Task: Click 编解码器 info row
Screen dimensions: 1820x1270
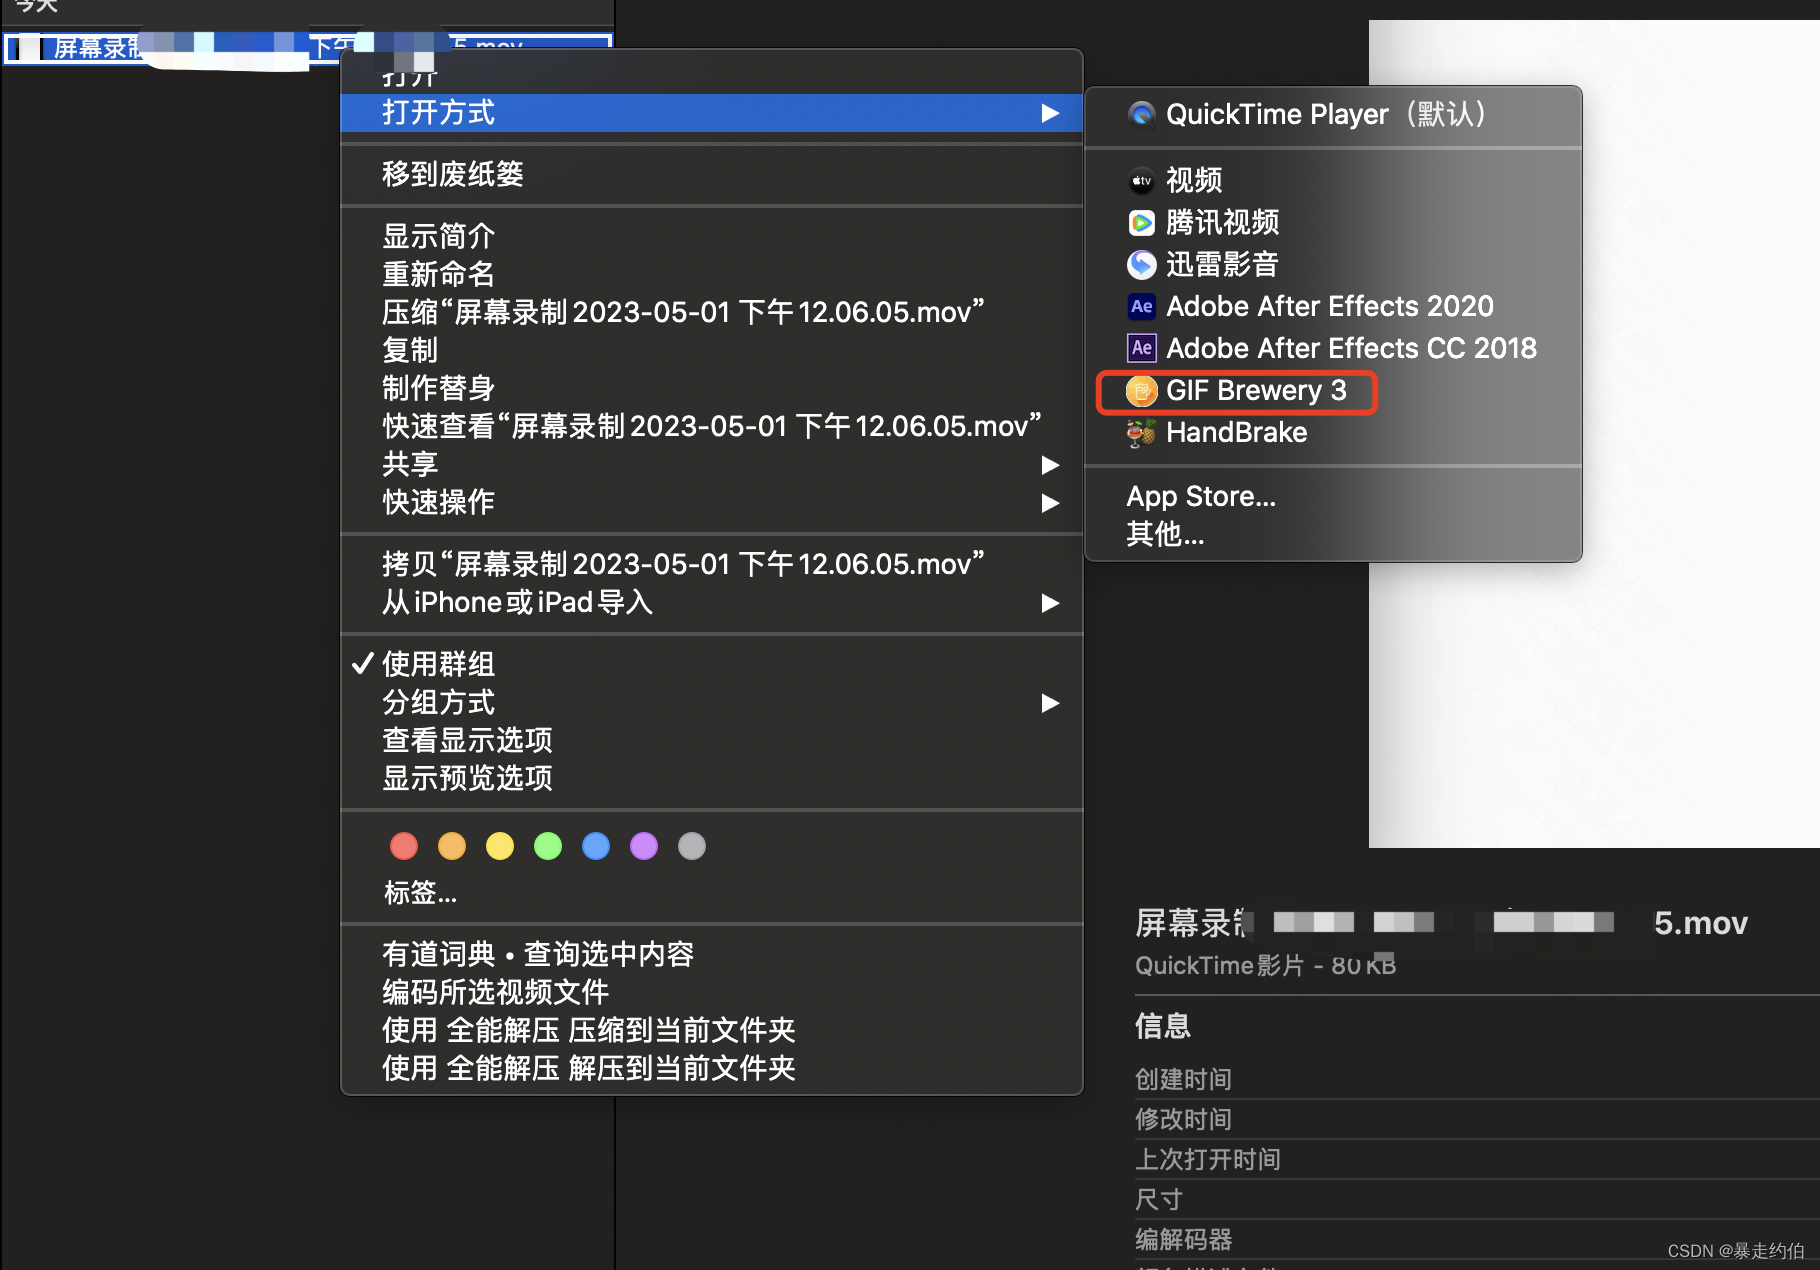Action: [1477, 1239]
